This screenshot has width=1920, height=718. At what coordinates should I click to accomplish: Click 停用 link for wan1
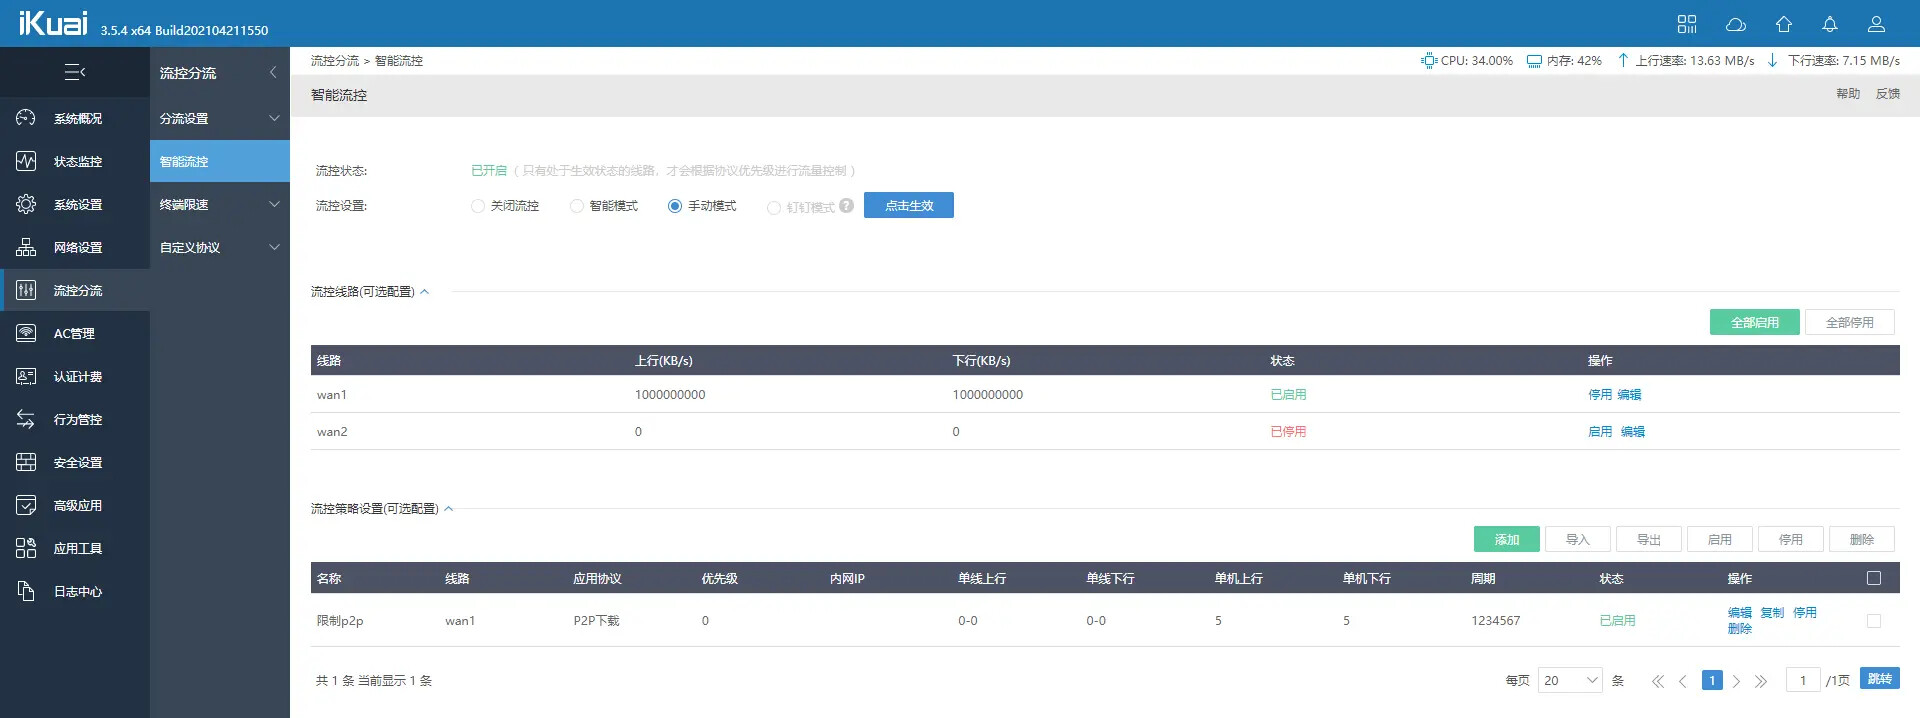coord(1600,395)
